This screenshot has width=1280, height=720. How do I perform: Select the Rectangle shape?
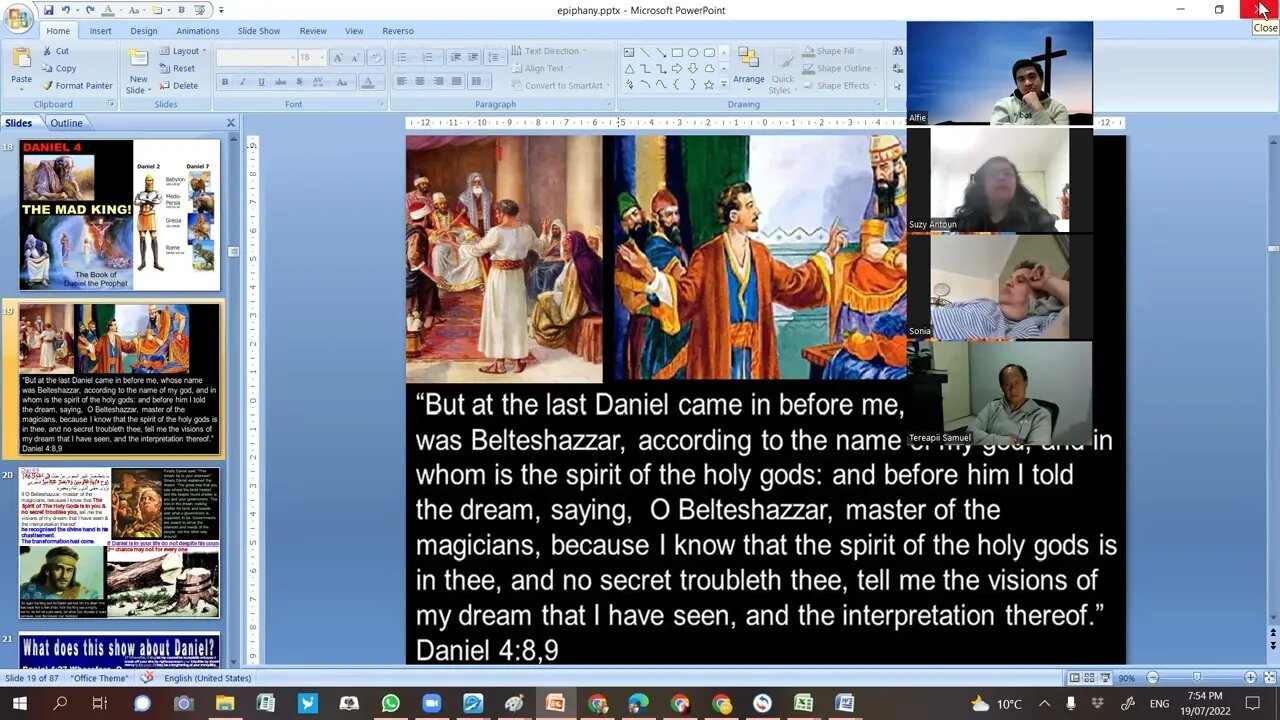click(677, 52)
